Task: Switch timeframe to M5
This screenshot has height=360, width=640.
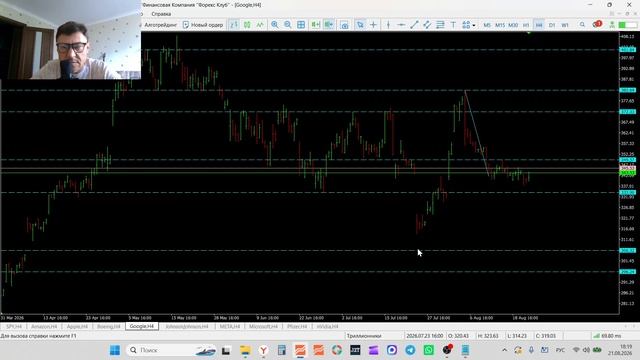Action: coord(487,25)
